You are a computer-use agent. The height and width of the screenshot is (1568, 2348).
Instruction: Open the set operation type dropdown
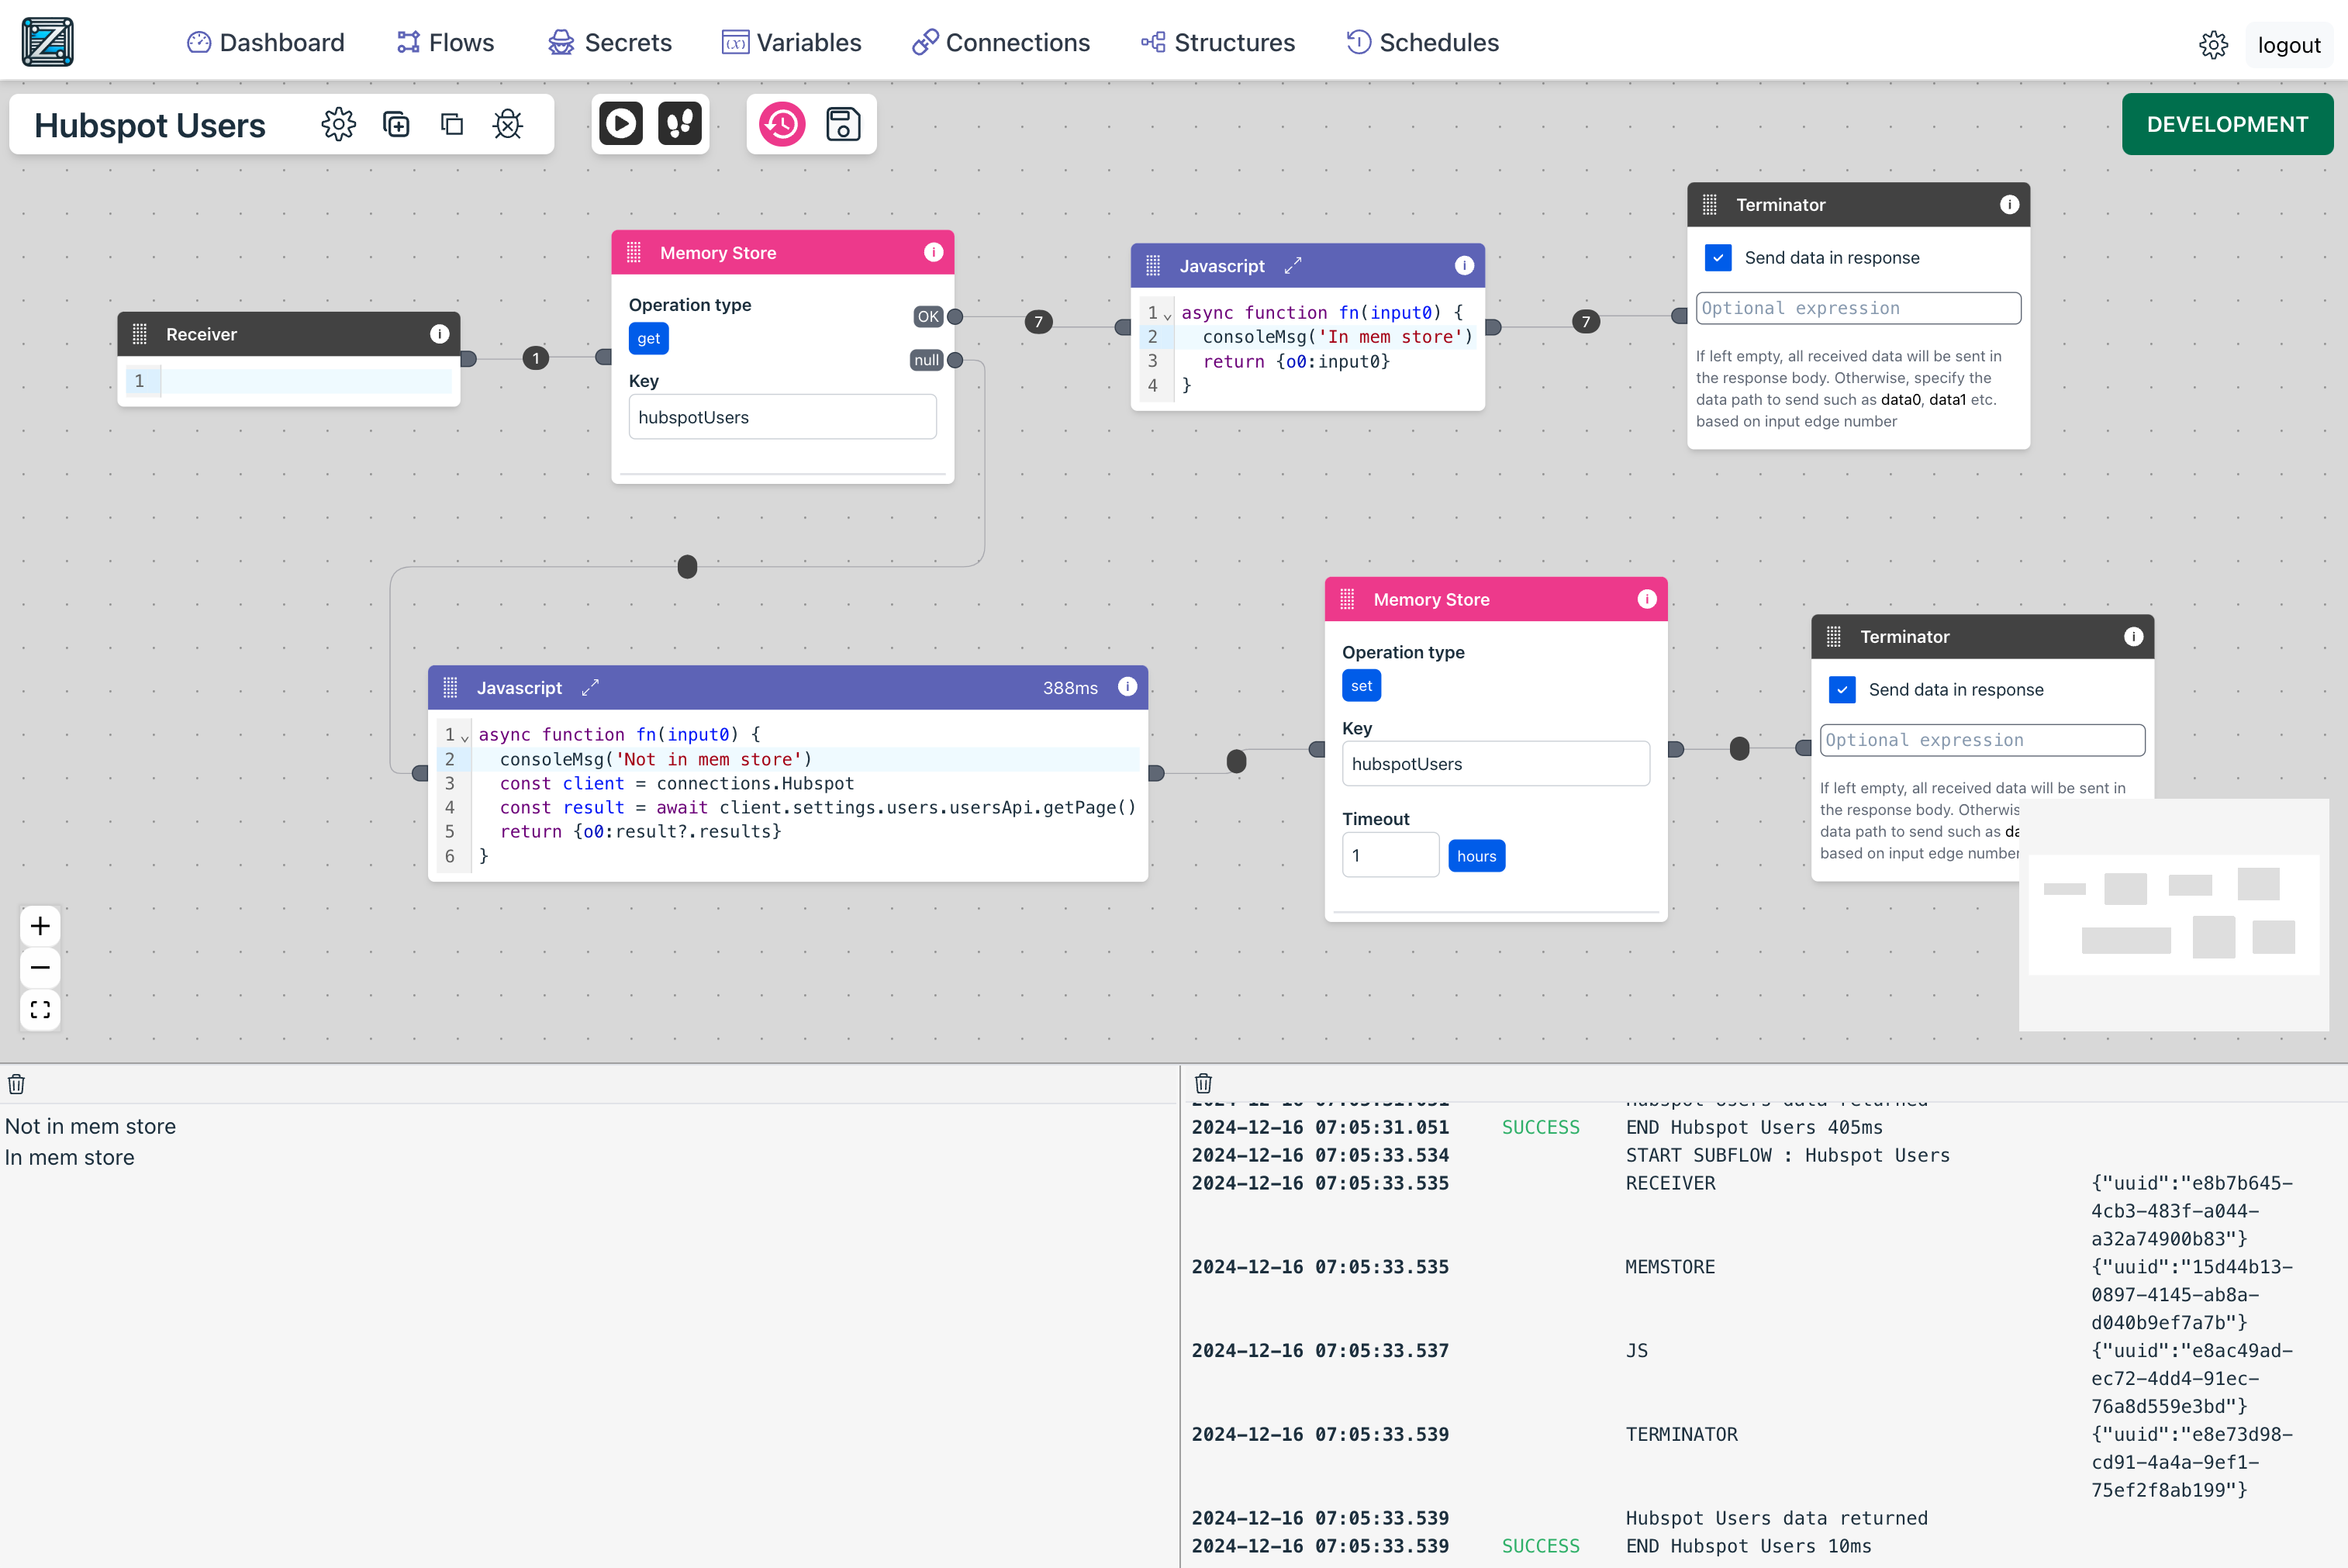pos(1361,686)
